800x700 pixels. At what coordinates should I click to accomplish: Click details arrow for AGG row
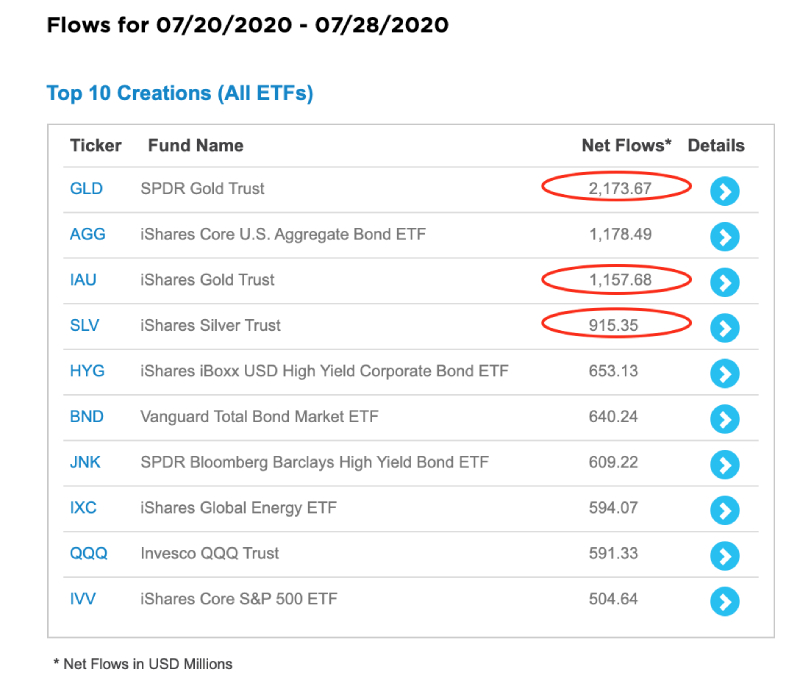[724, 236]
